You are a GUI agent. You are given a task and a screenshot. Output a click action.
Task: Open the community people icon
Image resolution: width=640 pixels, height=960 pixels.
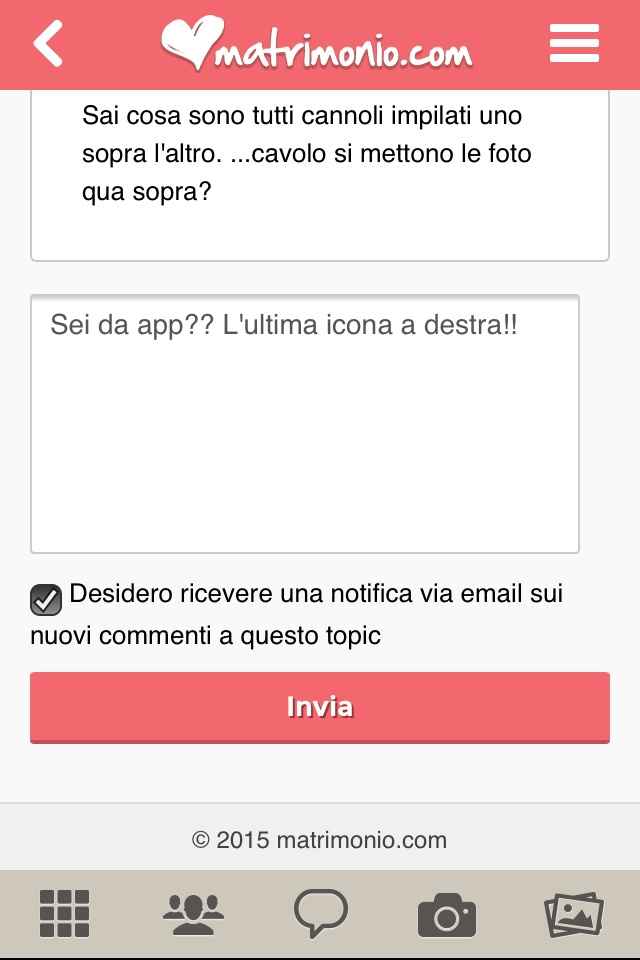[x=192, y=914]
